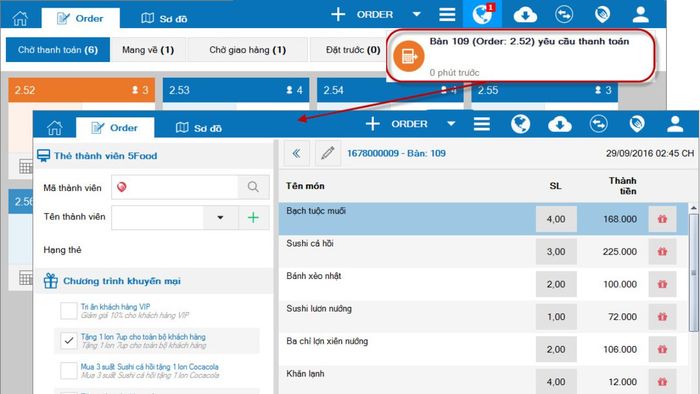This screenshot has height=394, width=700.
Task: Click gift icon for Bánh xèo nhật
Action: point(662,284)
